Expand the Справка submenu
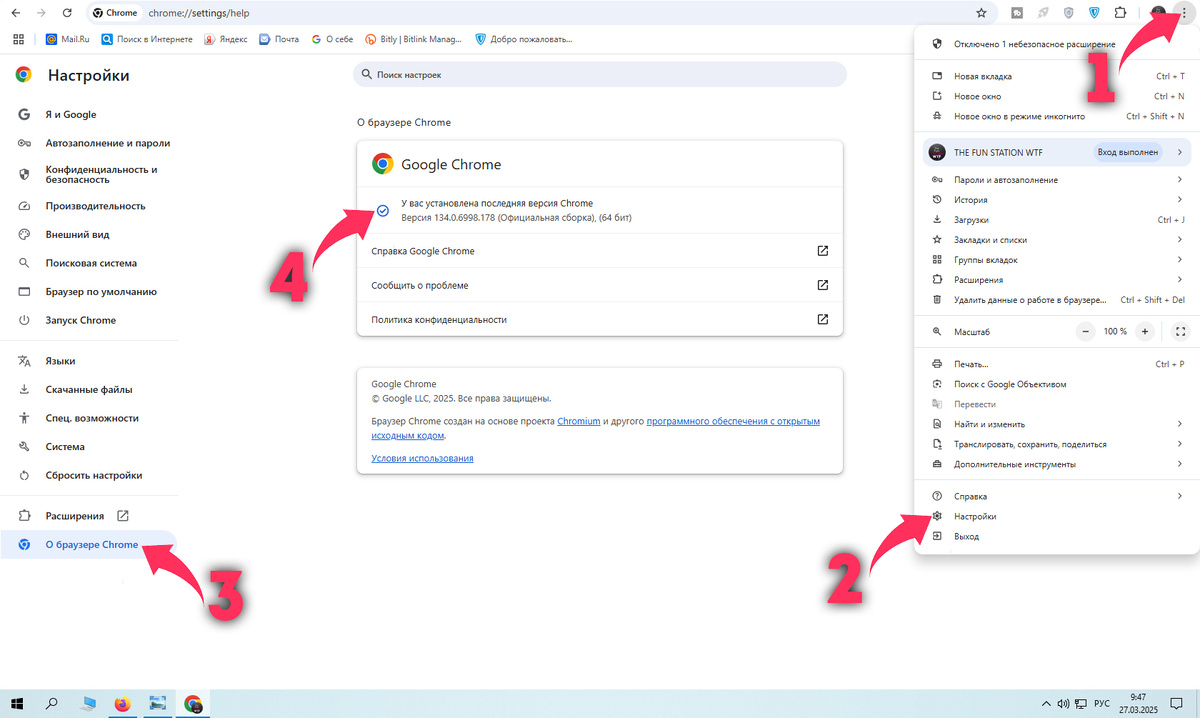Screen dimensions: 1200x718 coord(1057,496)
